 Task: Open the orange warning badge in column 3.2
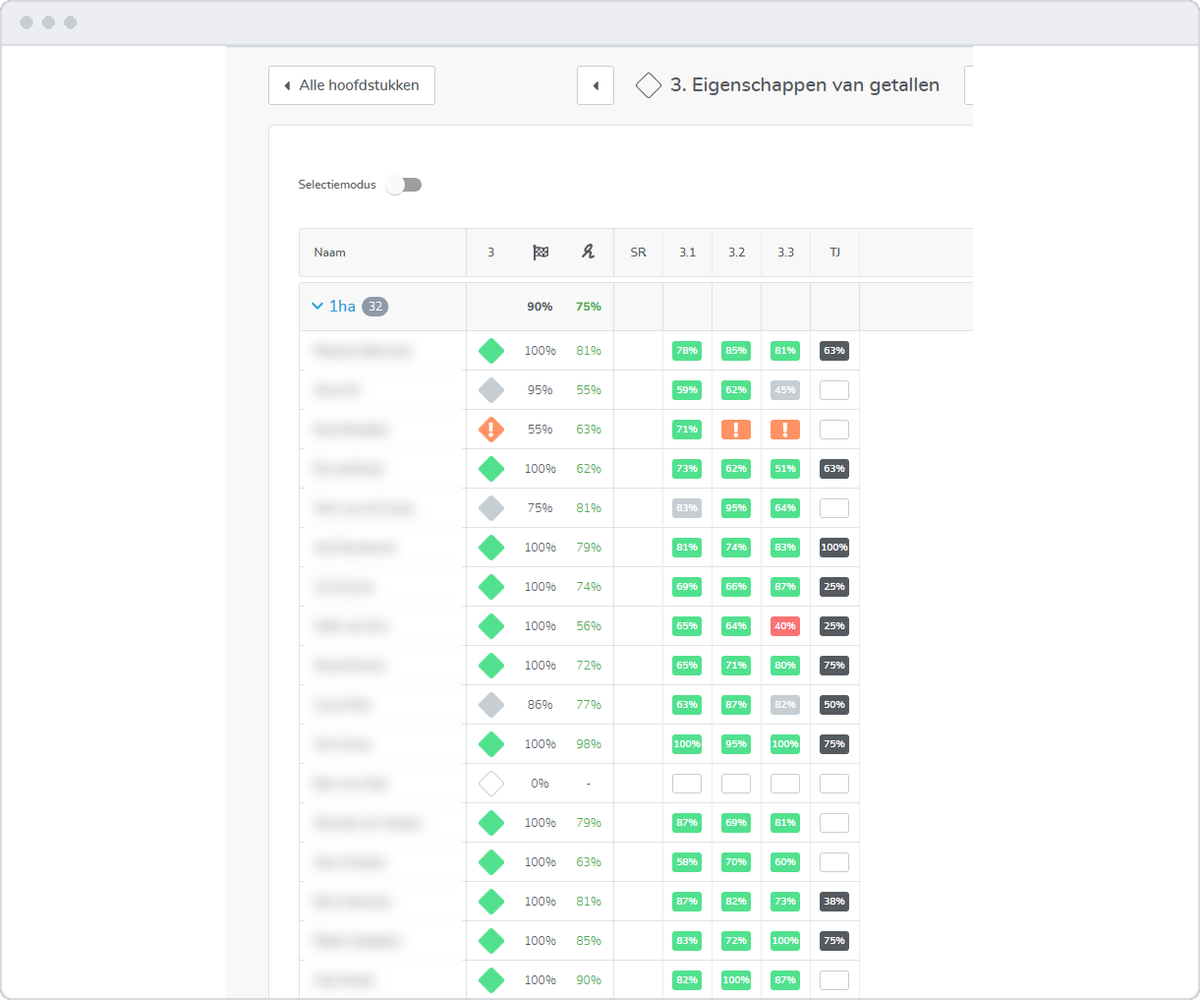tap(736, 430)
